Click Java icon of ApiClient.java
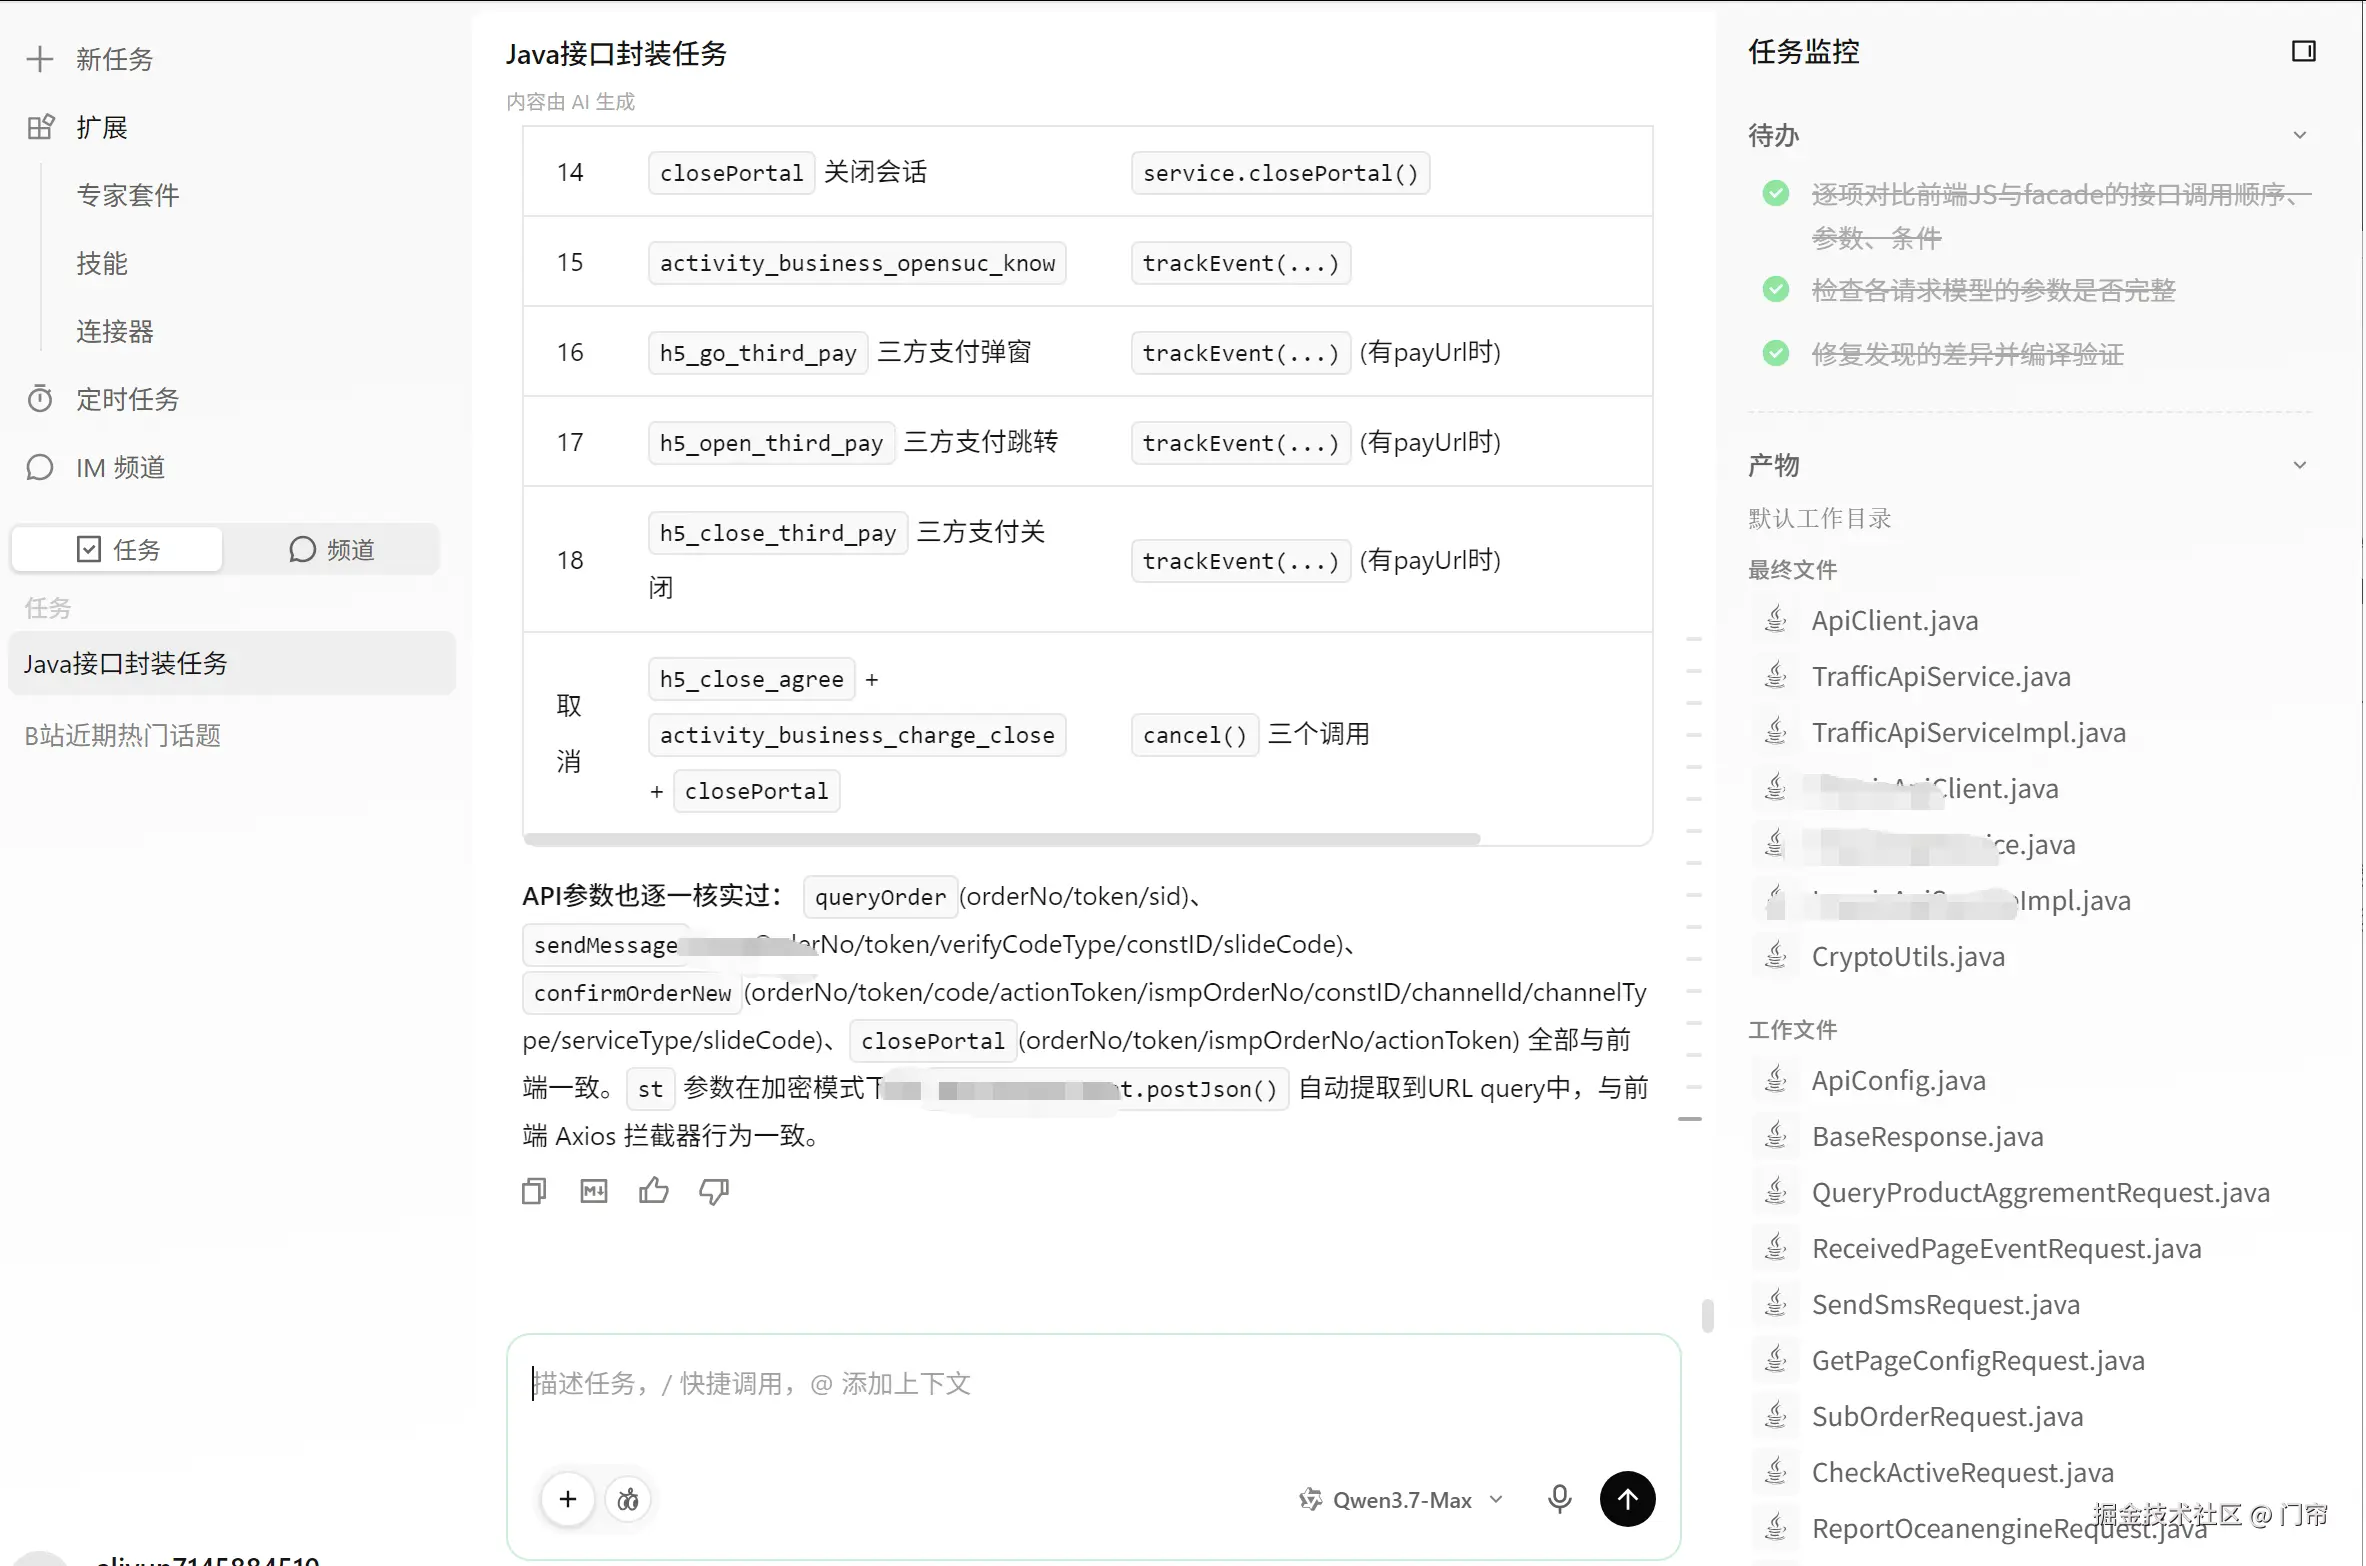 (x=1776, y=620)
